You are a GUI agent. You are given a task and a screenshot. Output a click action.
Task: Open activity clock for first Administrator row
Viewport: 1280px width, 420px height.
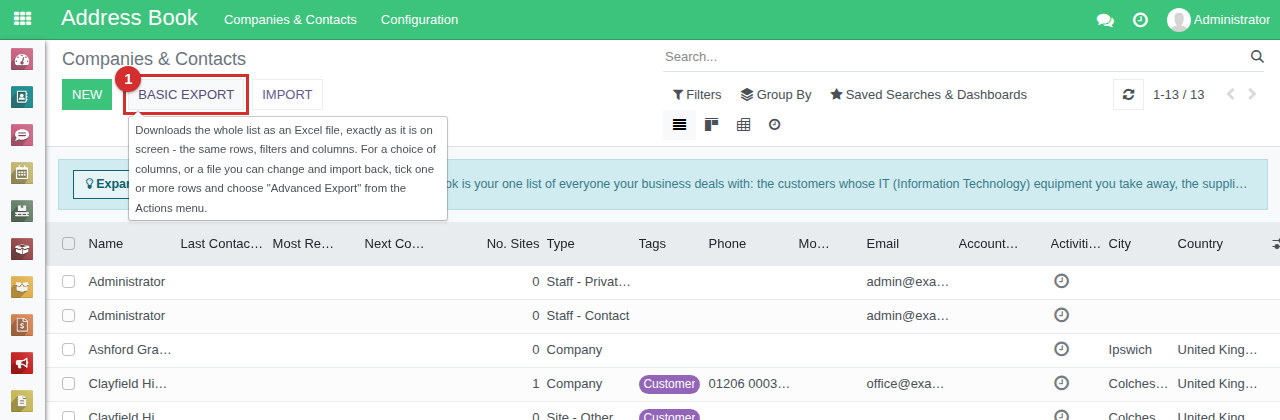tap(1062, 281)
